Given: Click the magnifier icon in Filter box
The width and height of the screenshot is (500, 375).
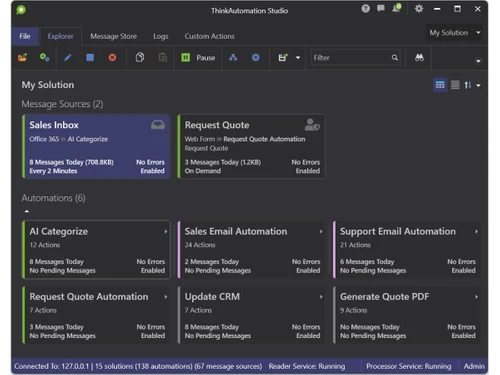Looking at the screenshot, I should click(395, 58).
